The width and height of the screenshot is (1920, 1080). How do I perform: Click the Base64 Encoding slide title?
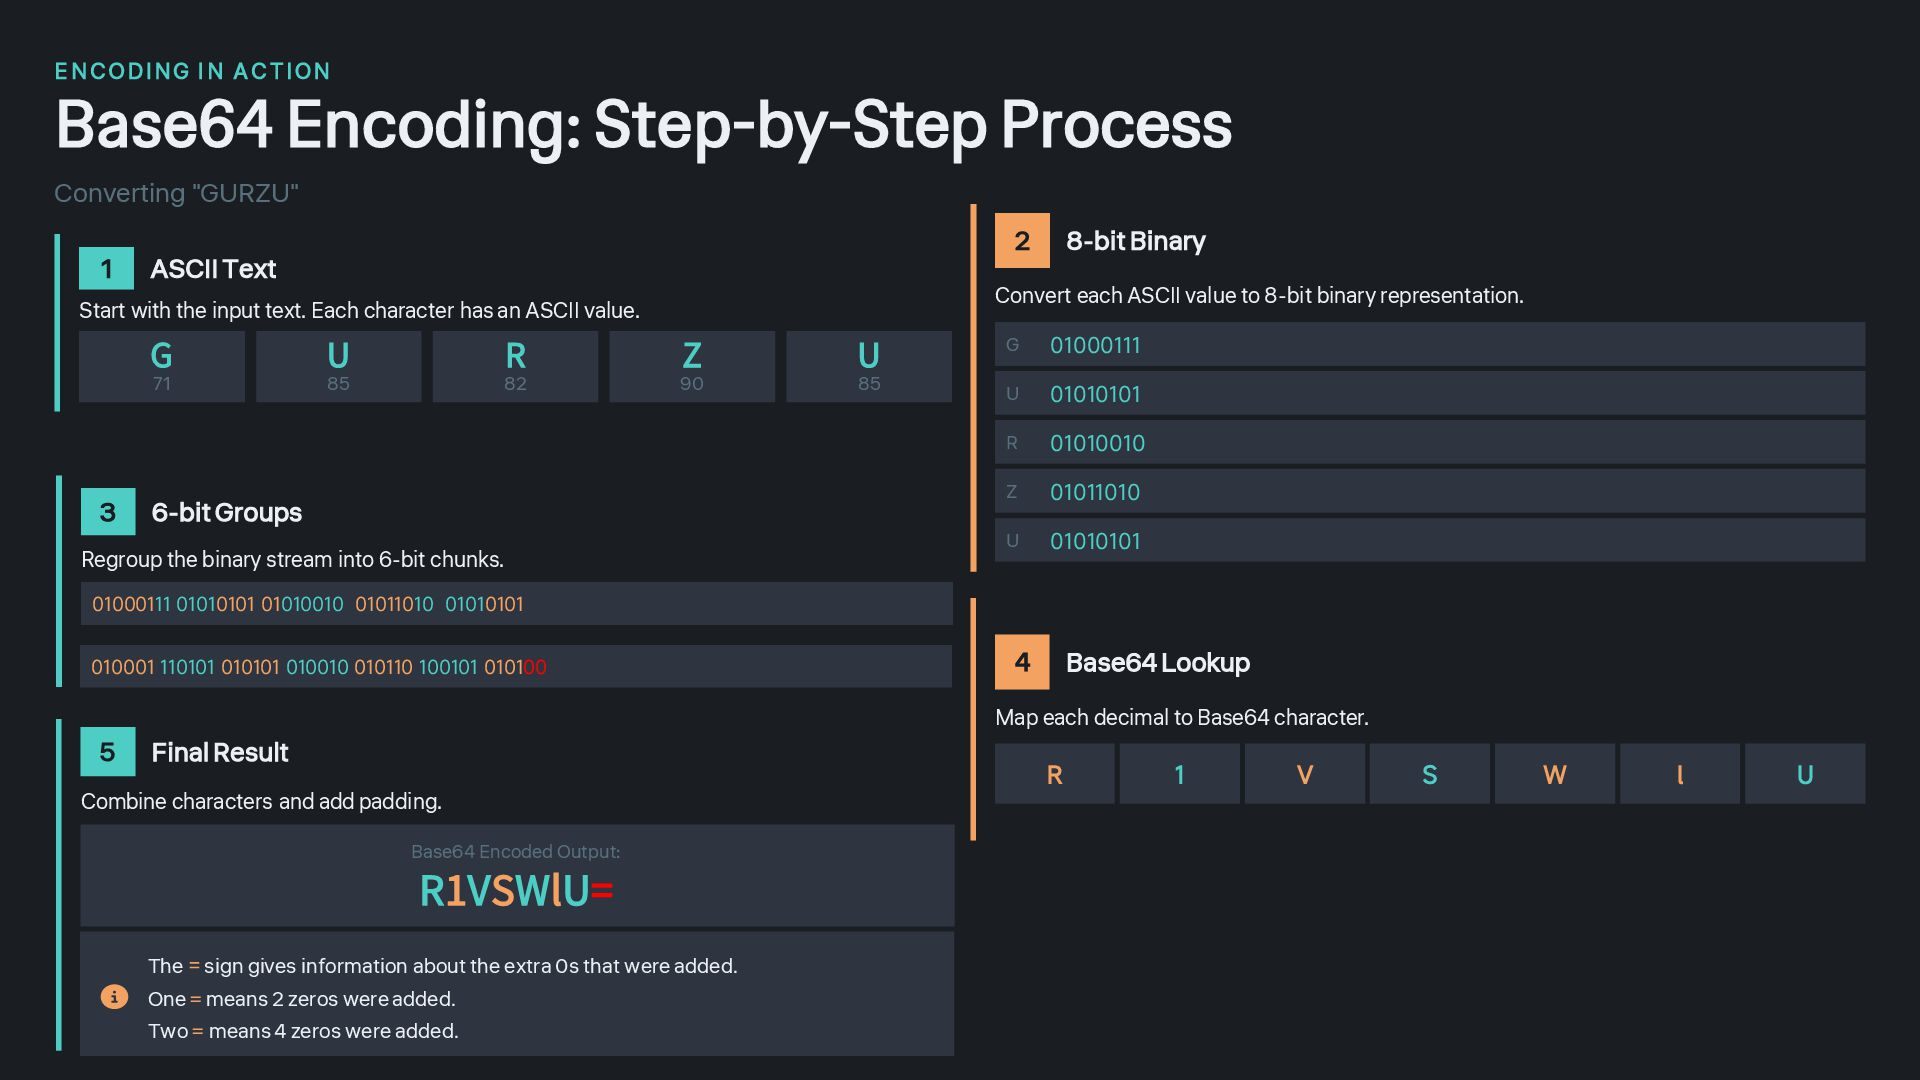(643, 126)
